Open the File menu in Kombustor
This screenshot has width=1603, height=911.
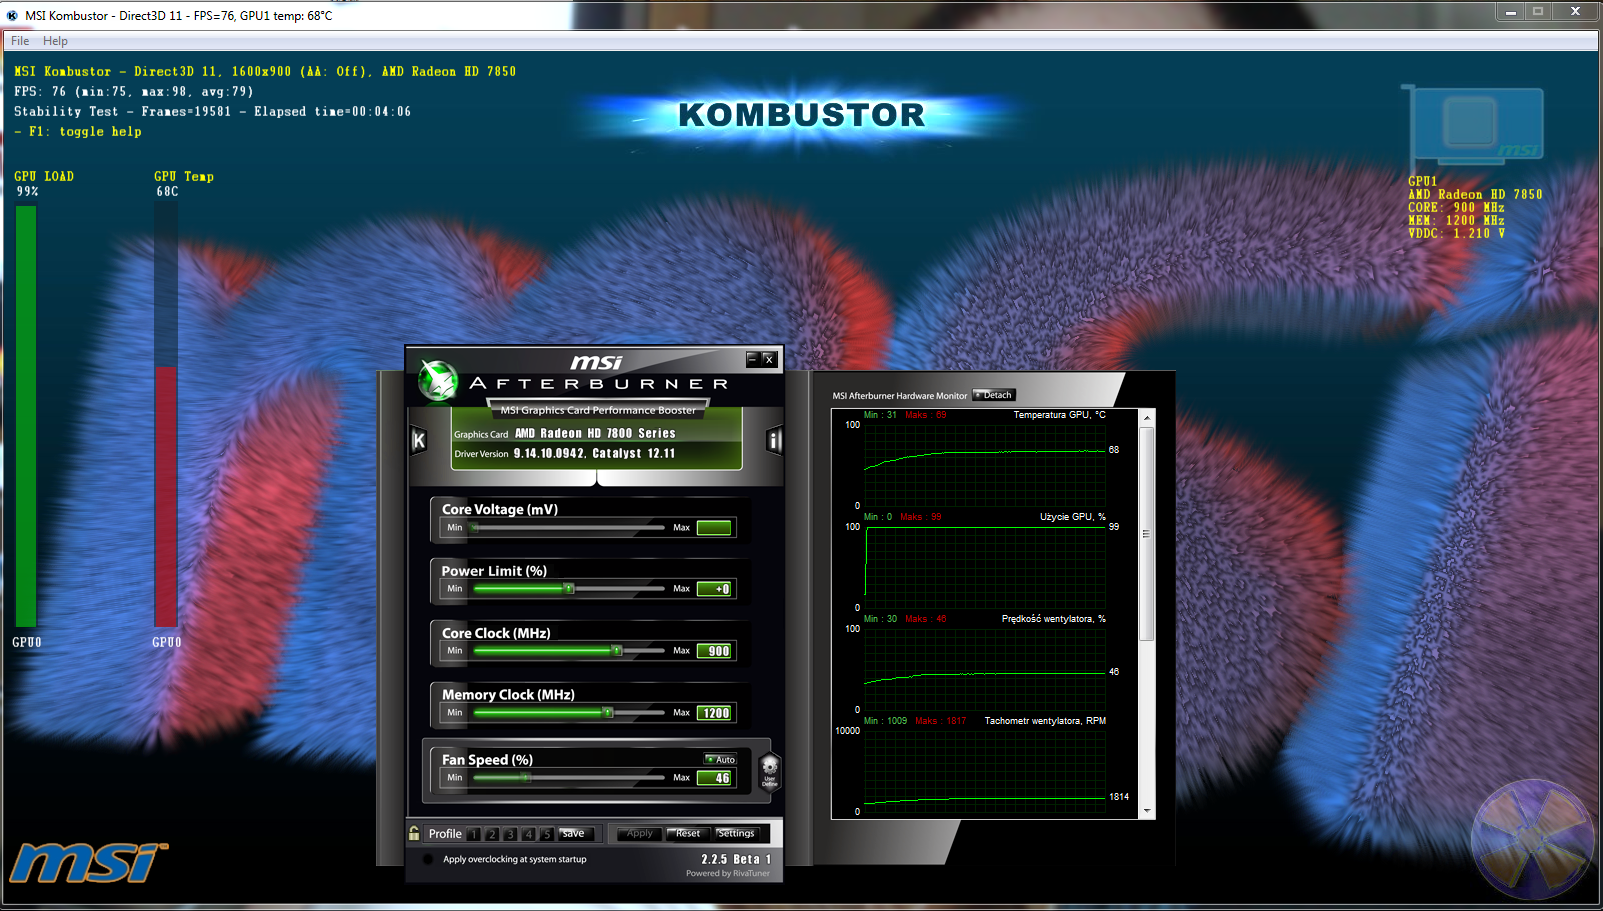pyautogui.click(x=20, y=41)
